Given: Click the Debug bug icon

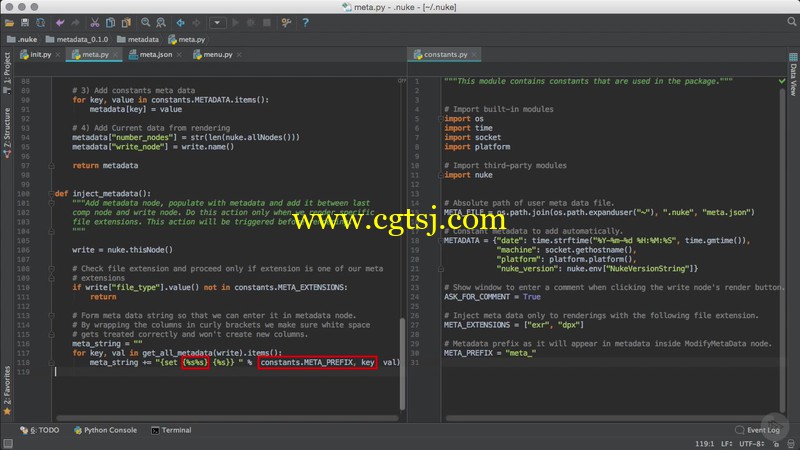Looking at the screenshot, I should pos(251,22).
